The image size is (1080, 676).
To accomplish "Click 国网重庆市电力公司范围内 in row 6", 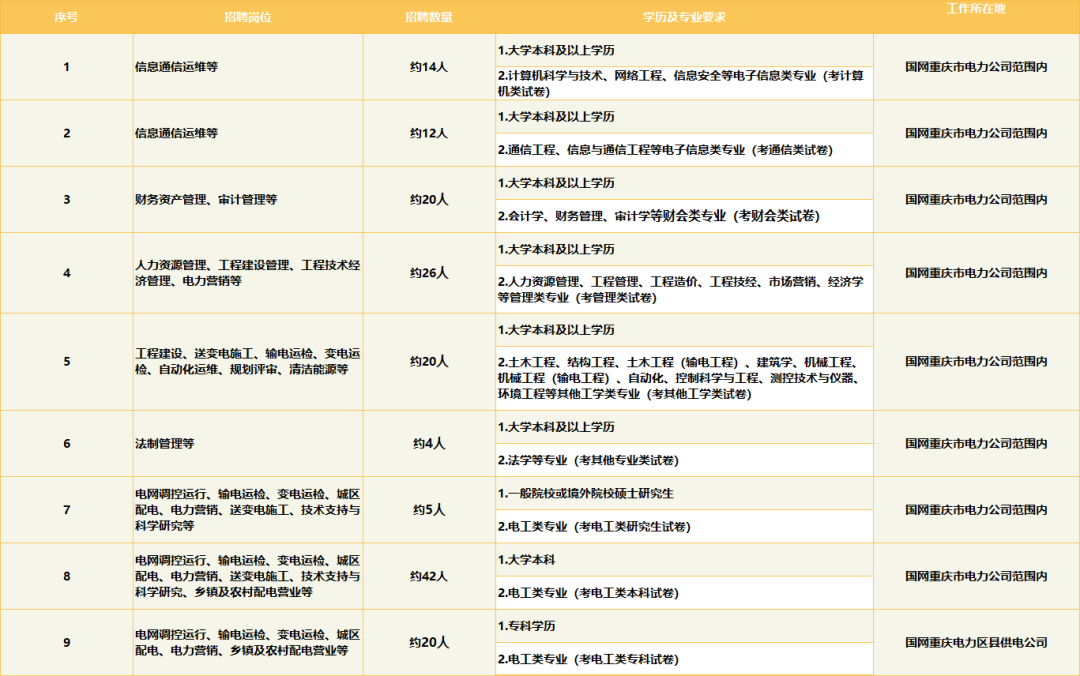I will tap(976, 443).
